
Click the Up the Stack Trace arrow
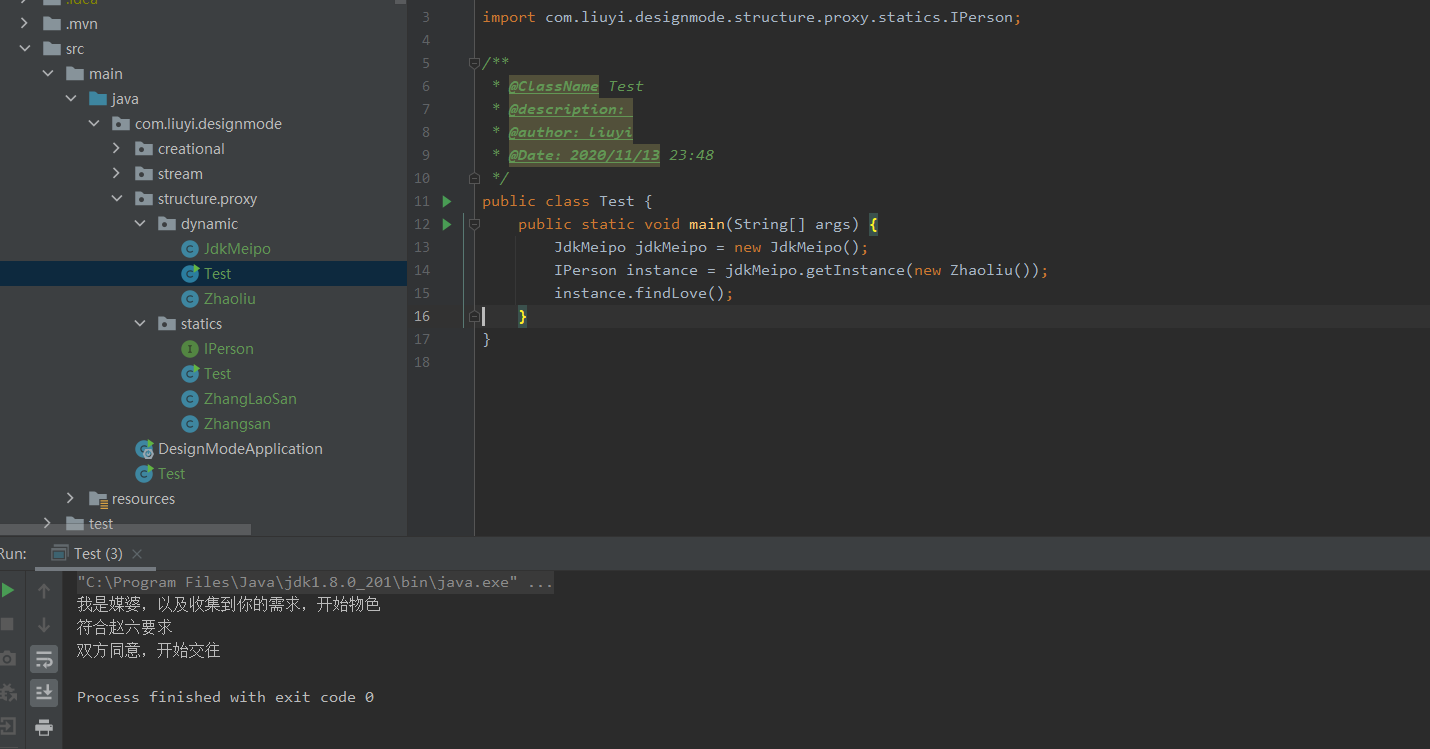tap(44, 591)
